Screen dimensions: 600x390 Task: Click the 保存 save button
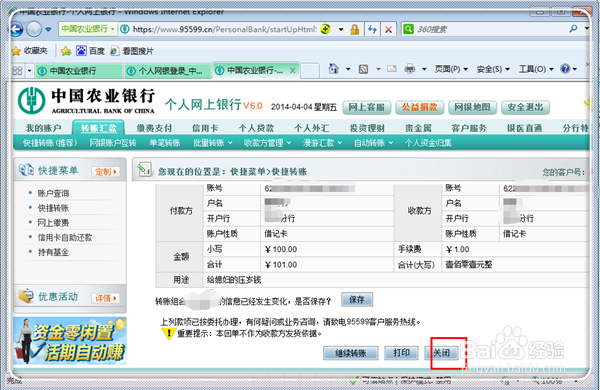357,300
